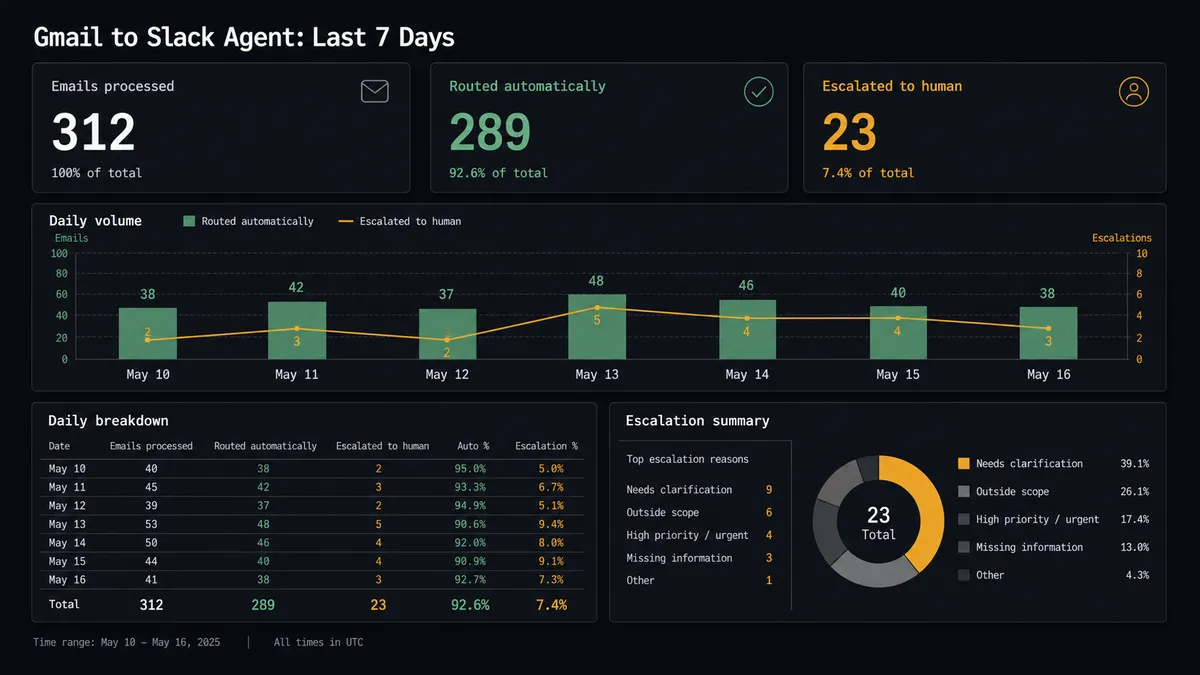
Task: Click 'Missing information' in top escalation reasons
Action: (679, 558)
